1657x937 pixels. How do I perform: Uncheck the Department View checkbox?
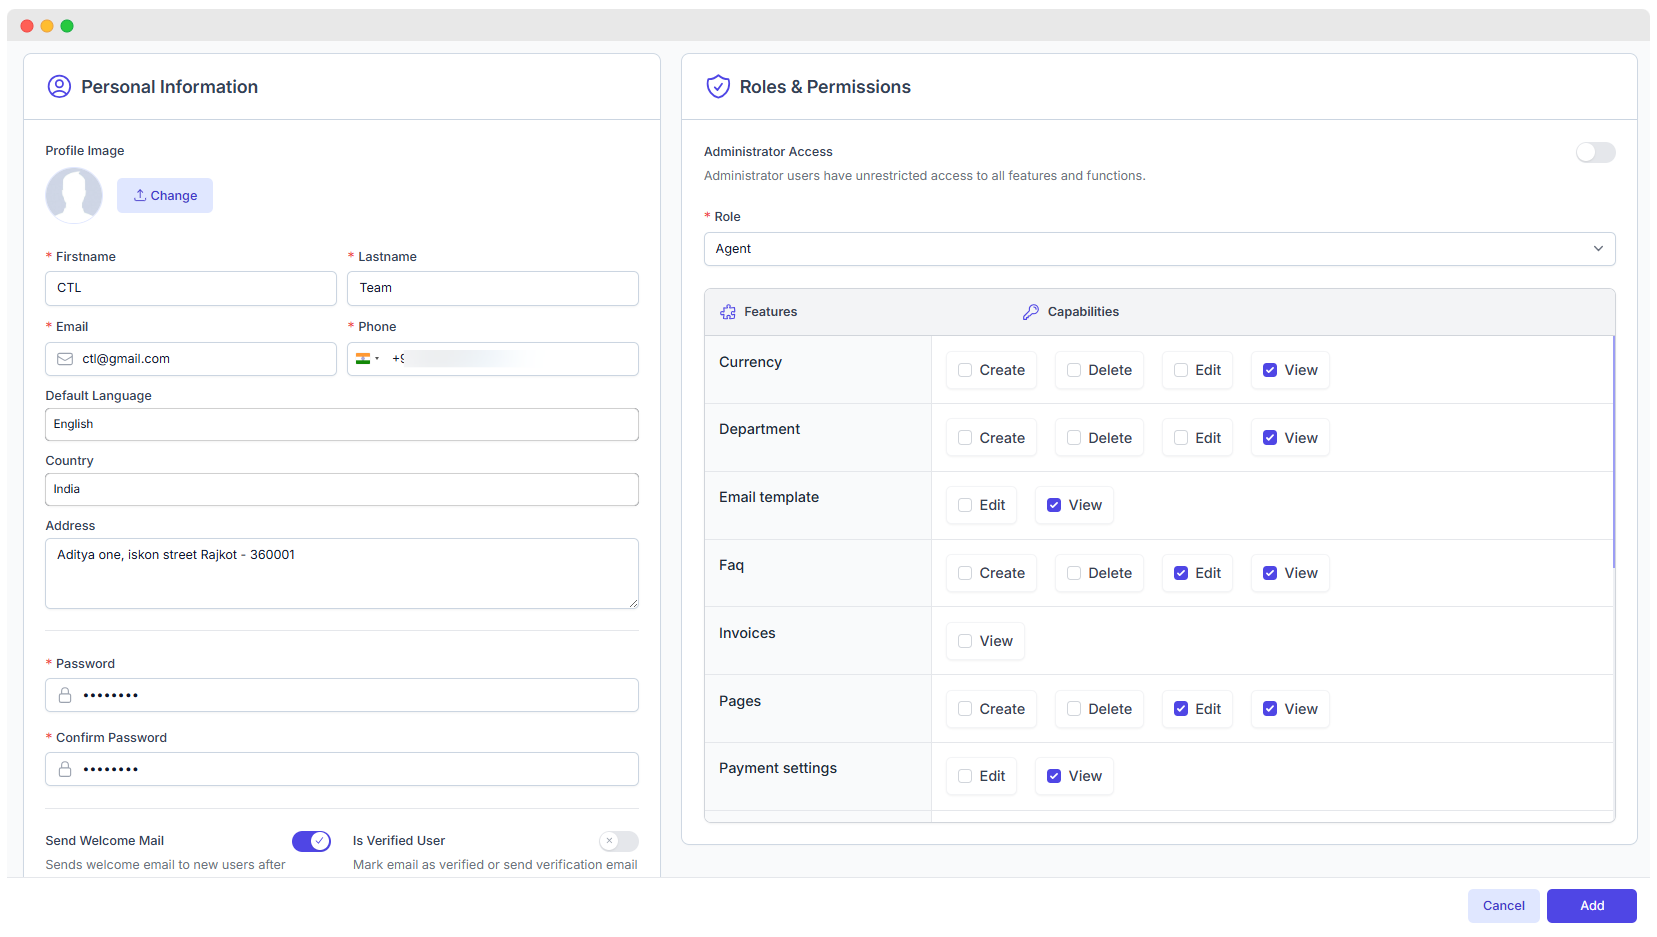[1270, 438]
